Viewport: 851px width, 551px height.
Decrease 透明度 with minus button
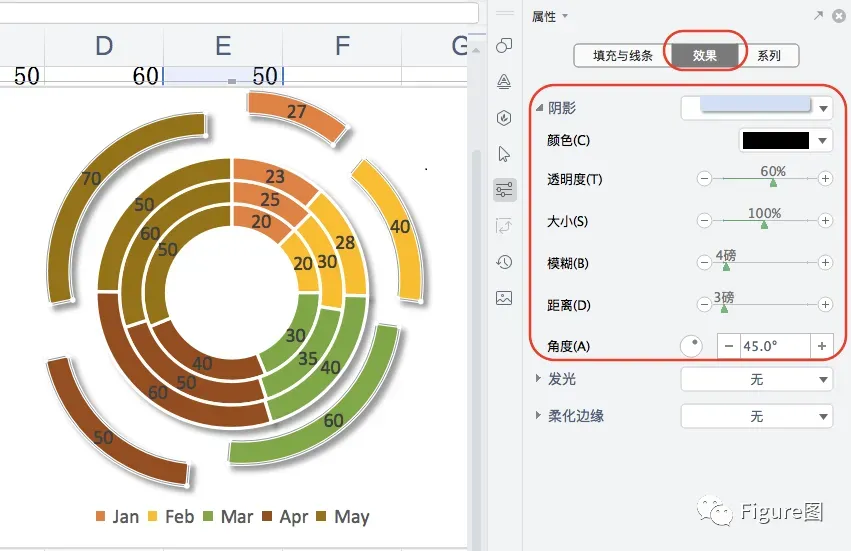704,179
